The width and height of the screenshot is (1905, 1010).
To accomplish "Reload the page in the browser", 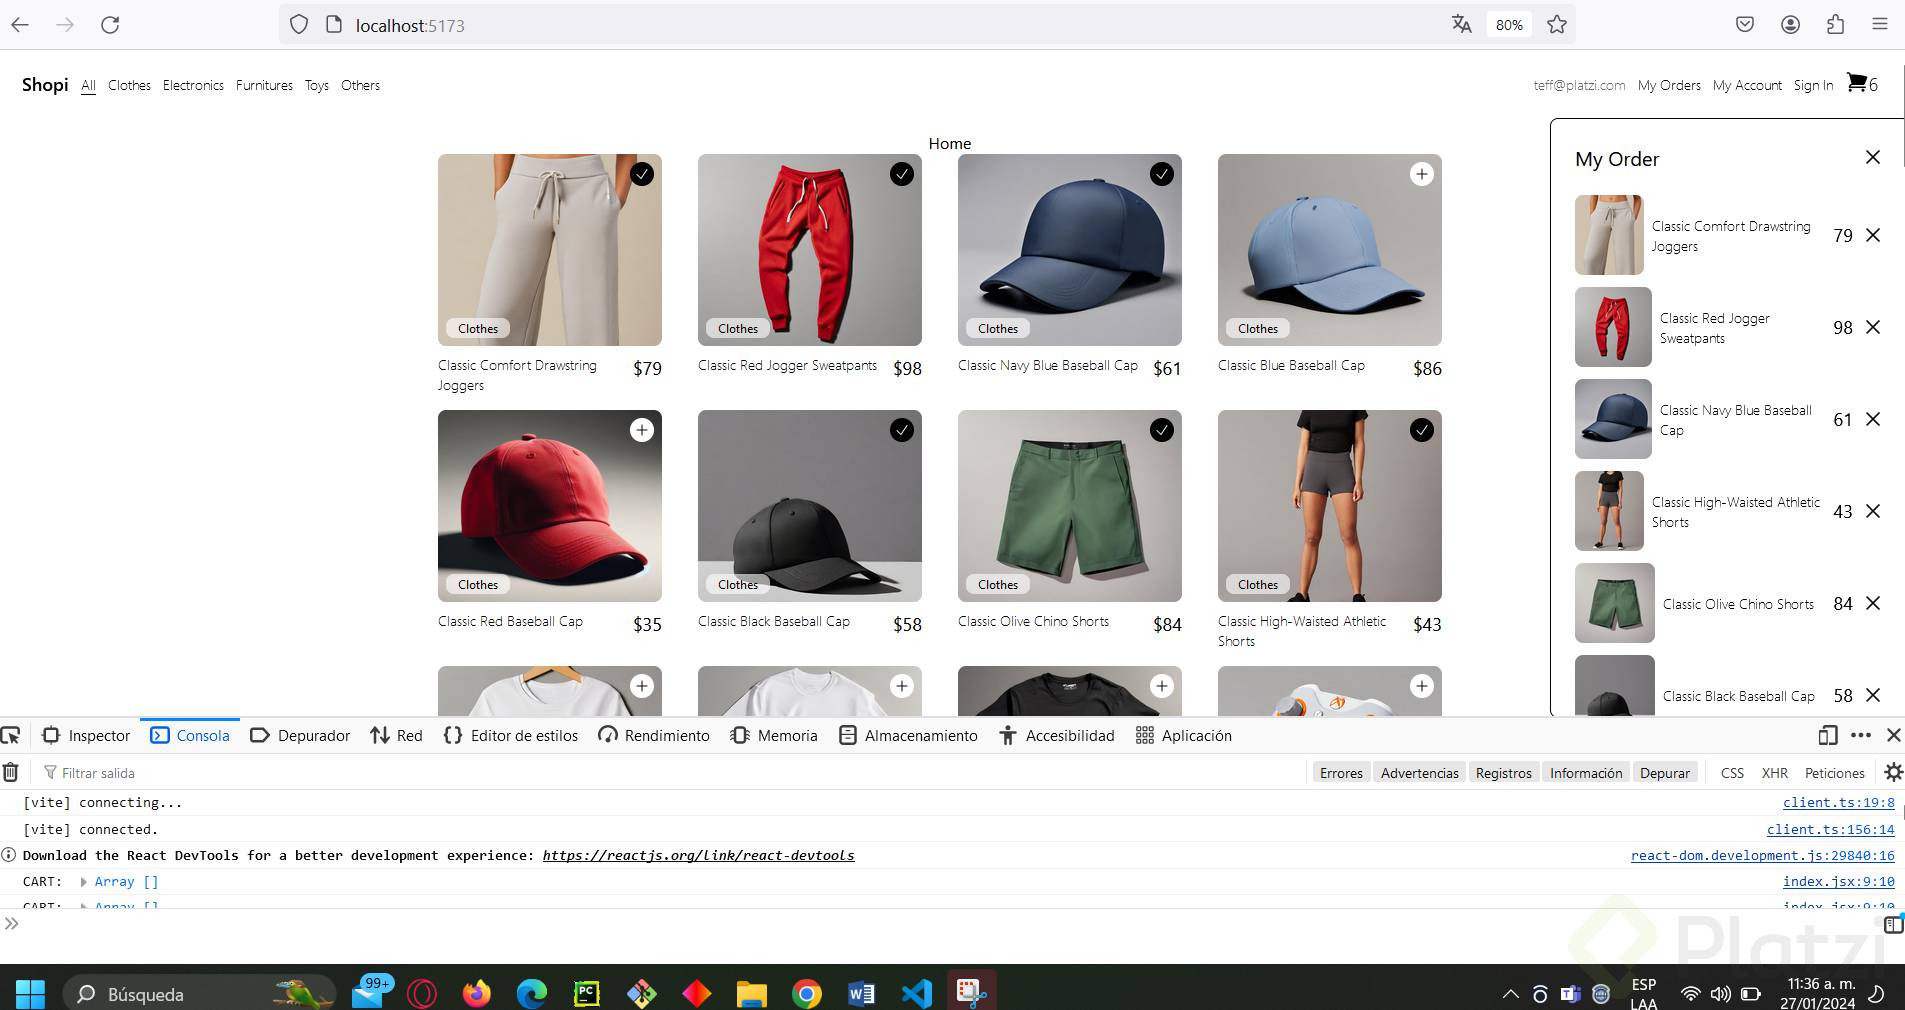I will tap(110, 25).
